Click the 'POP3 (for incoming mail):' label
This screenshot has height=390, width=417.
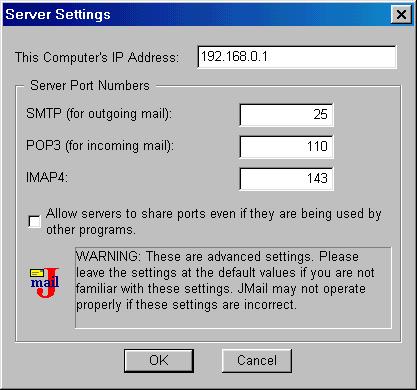tap(100, 146)
